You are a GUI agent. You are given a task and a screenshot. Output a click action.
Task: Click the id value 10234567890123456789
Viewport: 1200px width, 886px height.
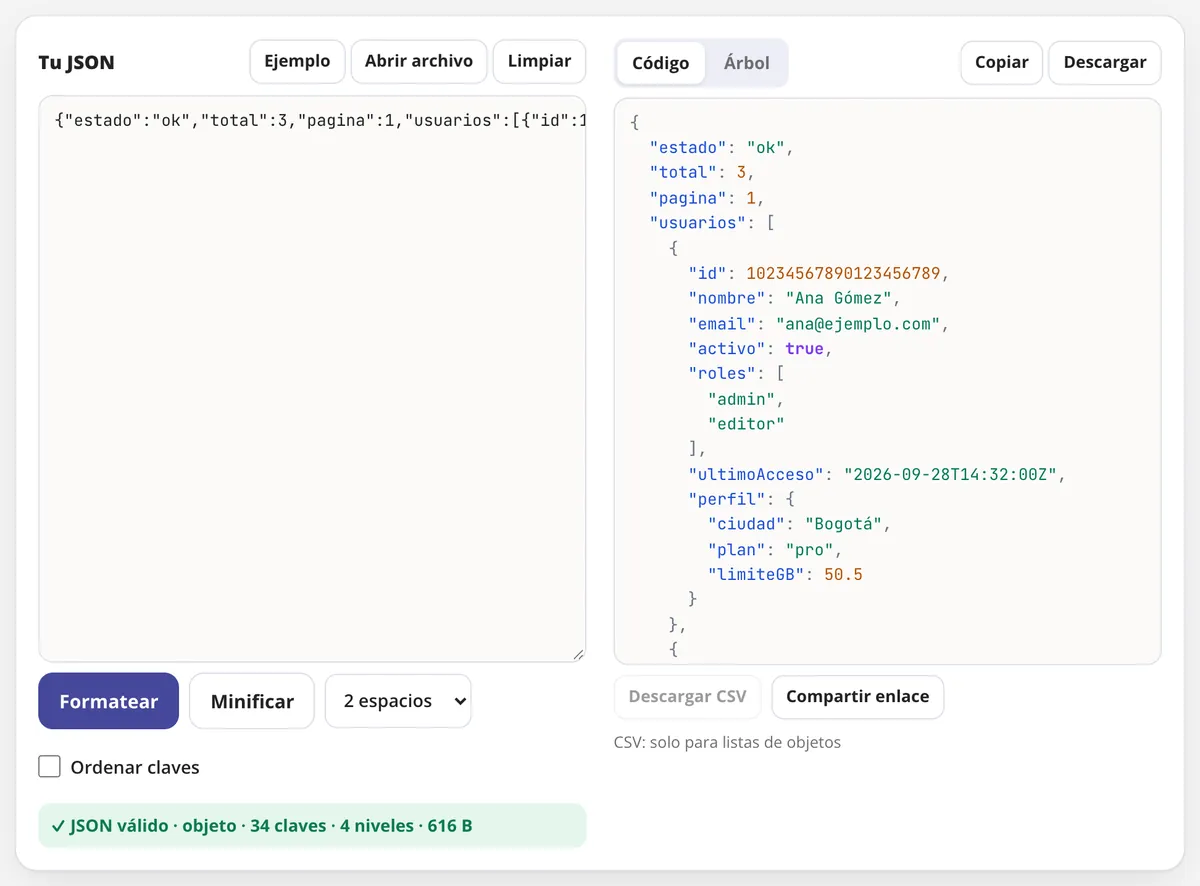844,273
